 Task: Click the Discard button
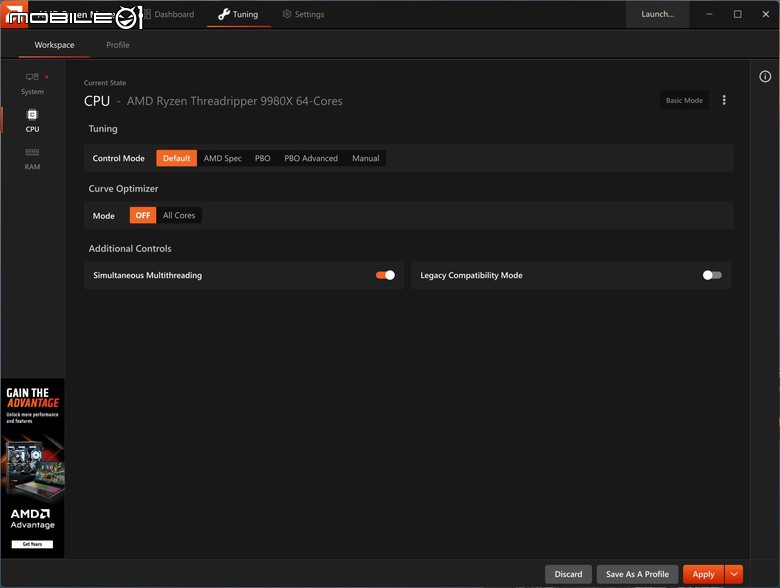click(x=568, y=574)
